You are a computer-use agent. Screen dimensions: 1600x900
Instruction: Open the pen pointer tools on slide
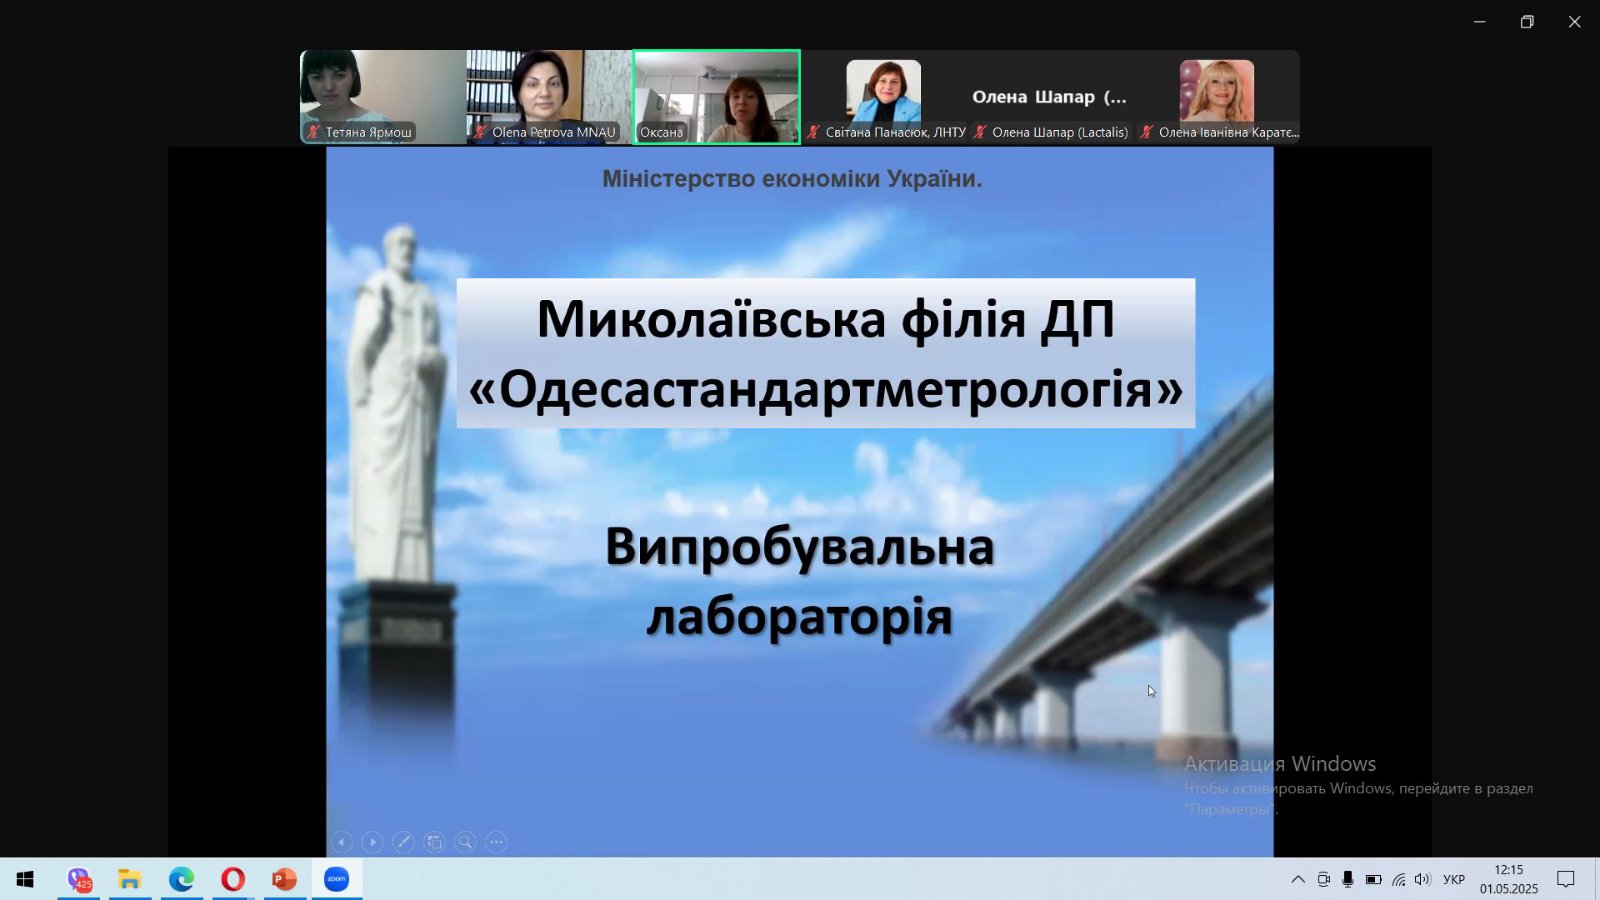click(403, 842)
